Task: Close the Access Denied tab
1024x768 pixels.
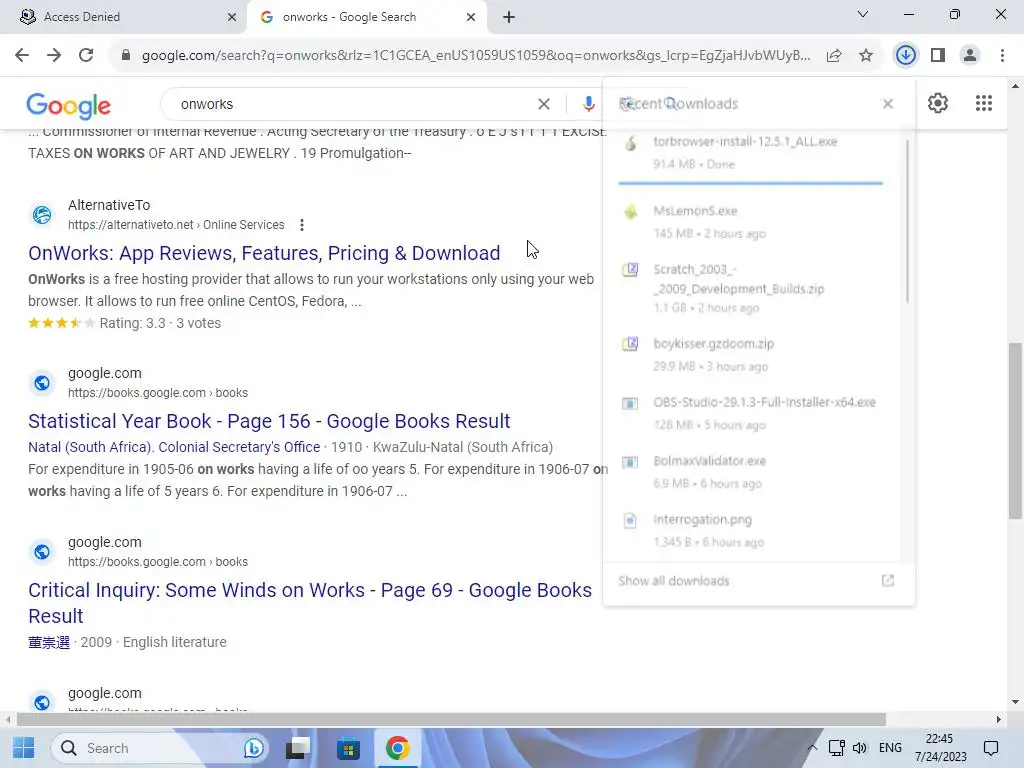Action: click(232, 17)
